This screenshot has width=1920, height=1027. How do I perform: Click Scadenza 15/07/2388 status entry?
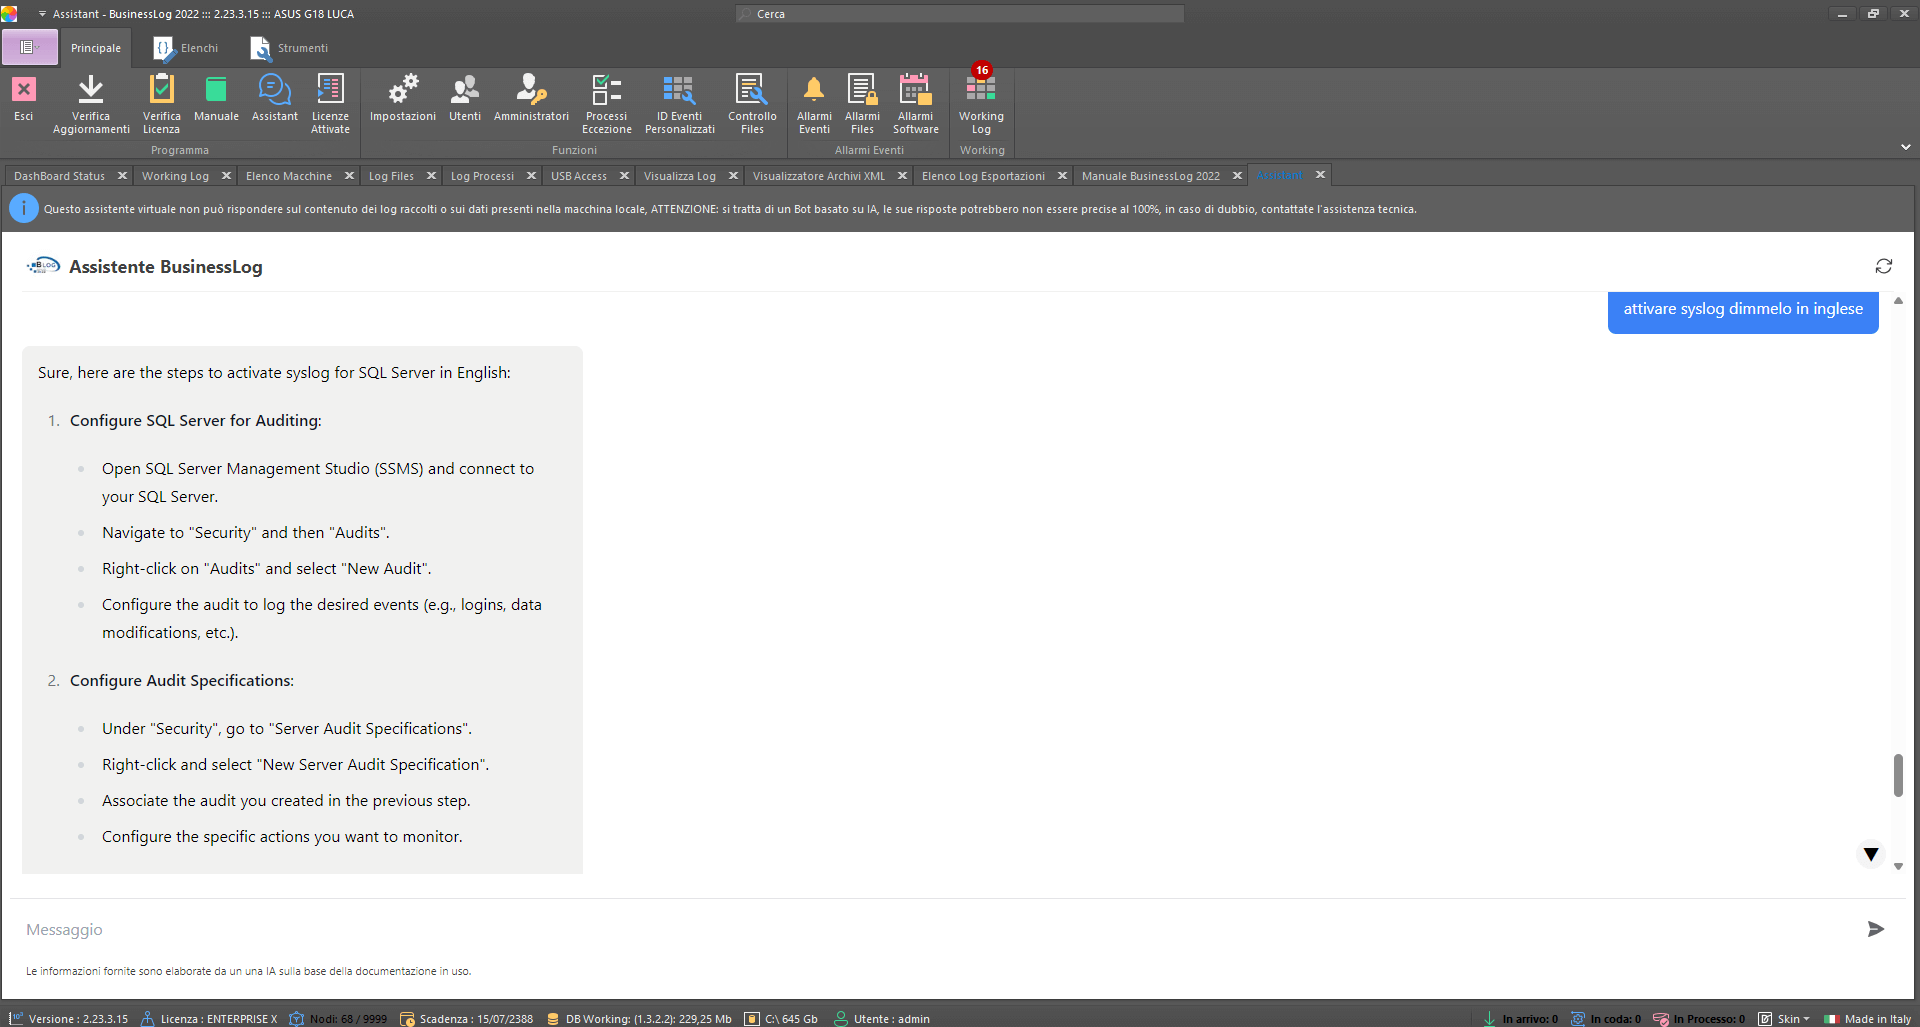pyautogui.click(x=466, y=1018)
